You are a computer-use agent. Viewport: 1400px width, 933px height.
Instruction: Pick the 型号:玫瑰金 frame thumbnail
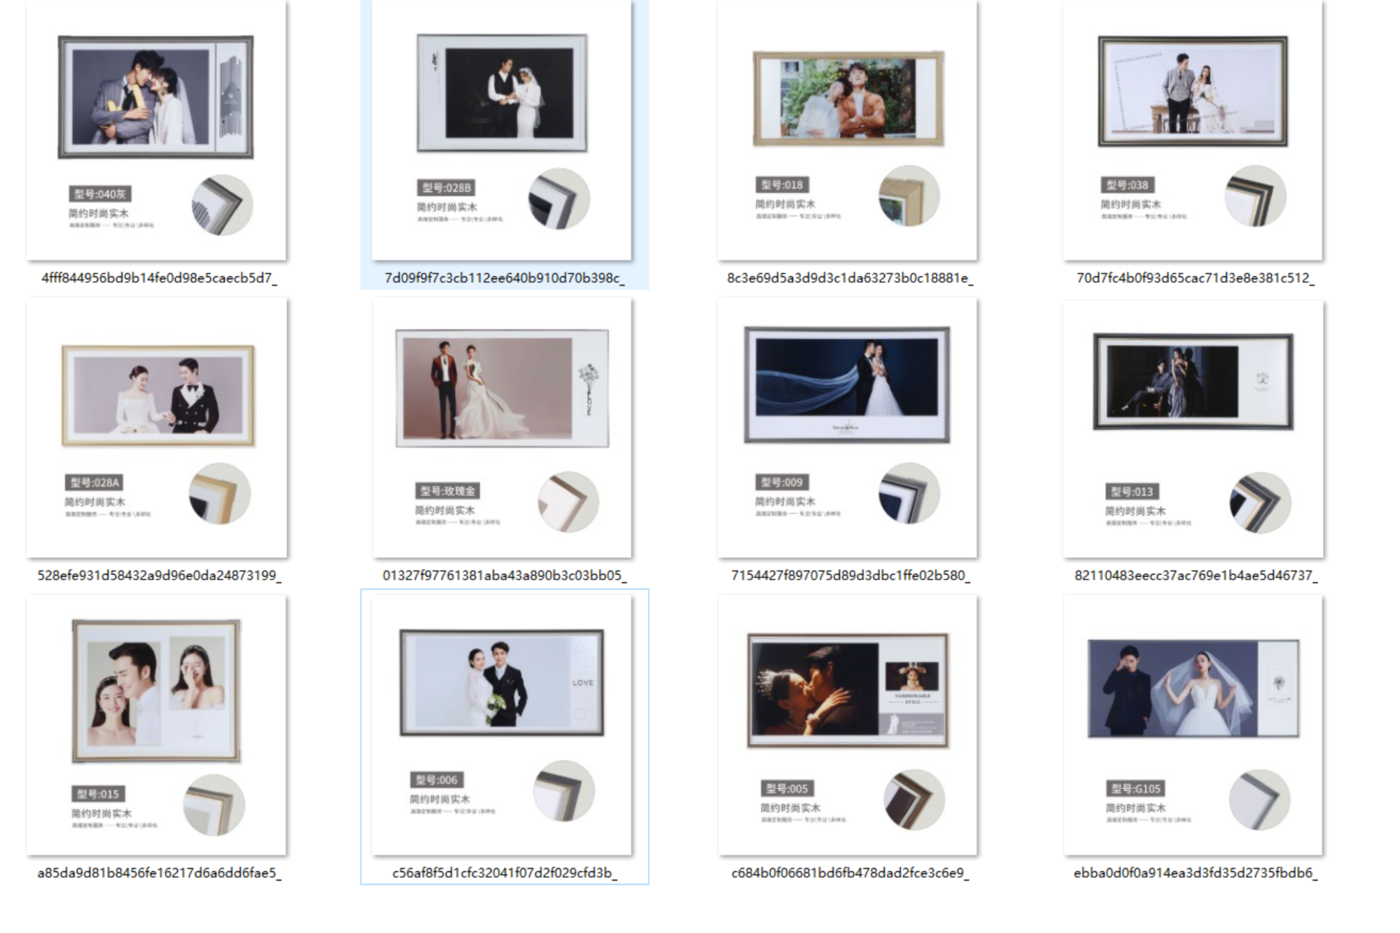point(502,428)
